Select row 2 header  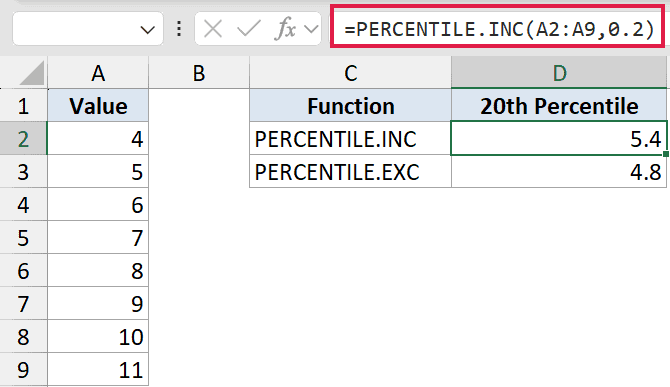24,138
